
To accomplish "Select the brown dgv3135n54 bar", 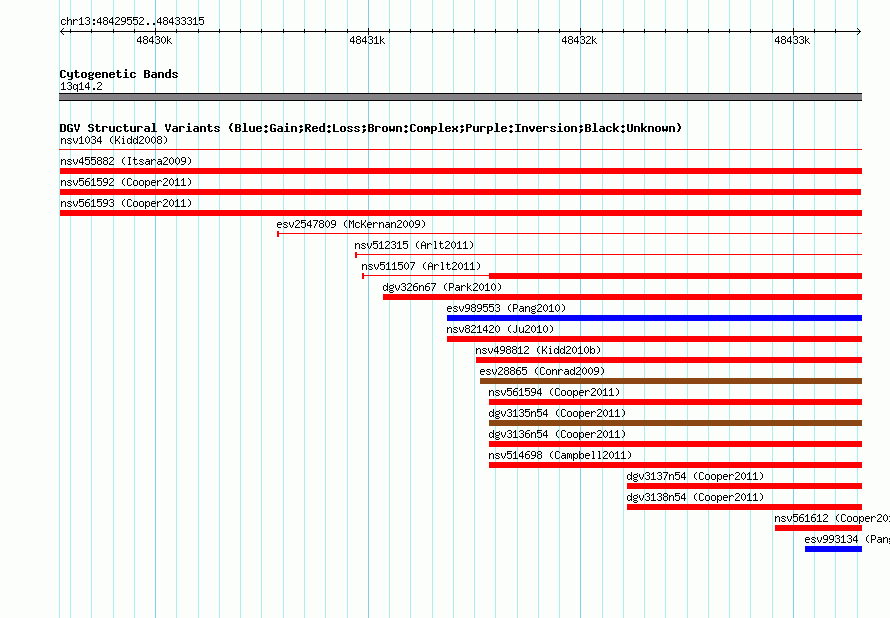I will tap(675, 423).
